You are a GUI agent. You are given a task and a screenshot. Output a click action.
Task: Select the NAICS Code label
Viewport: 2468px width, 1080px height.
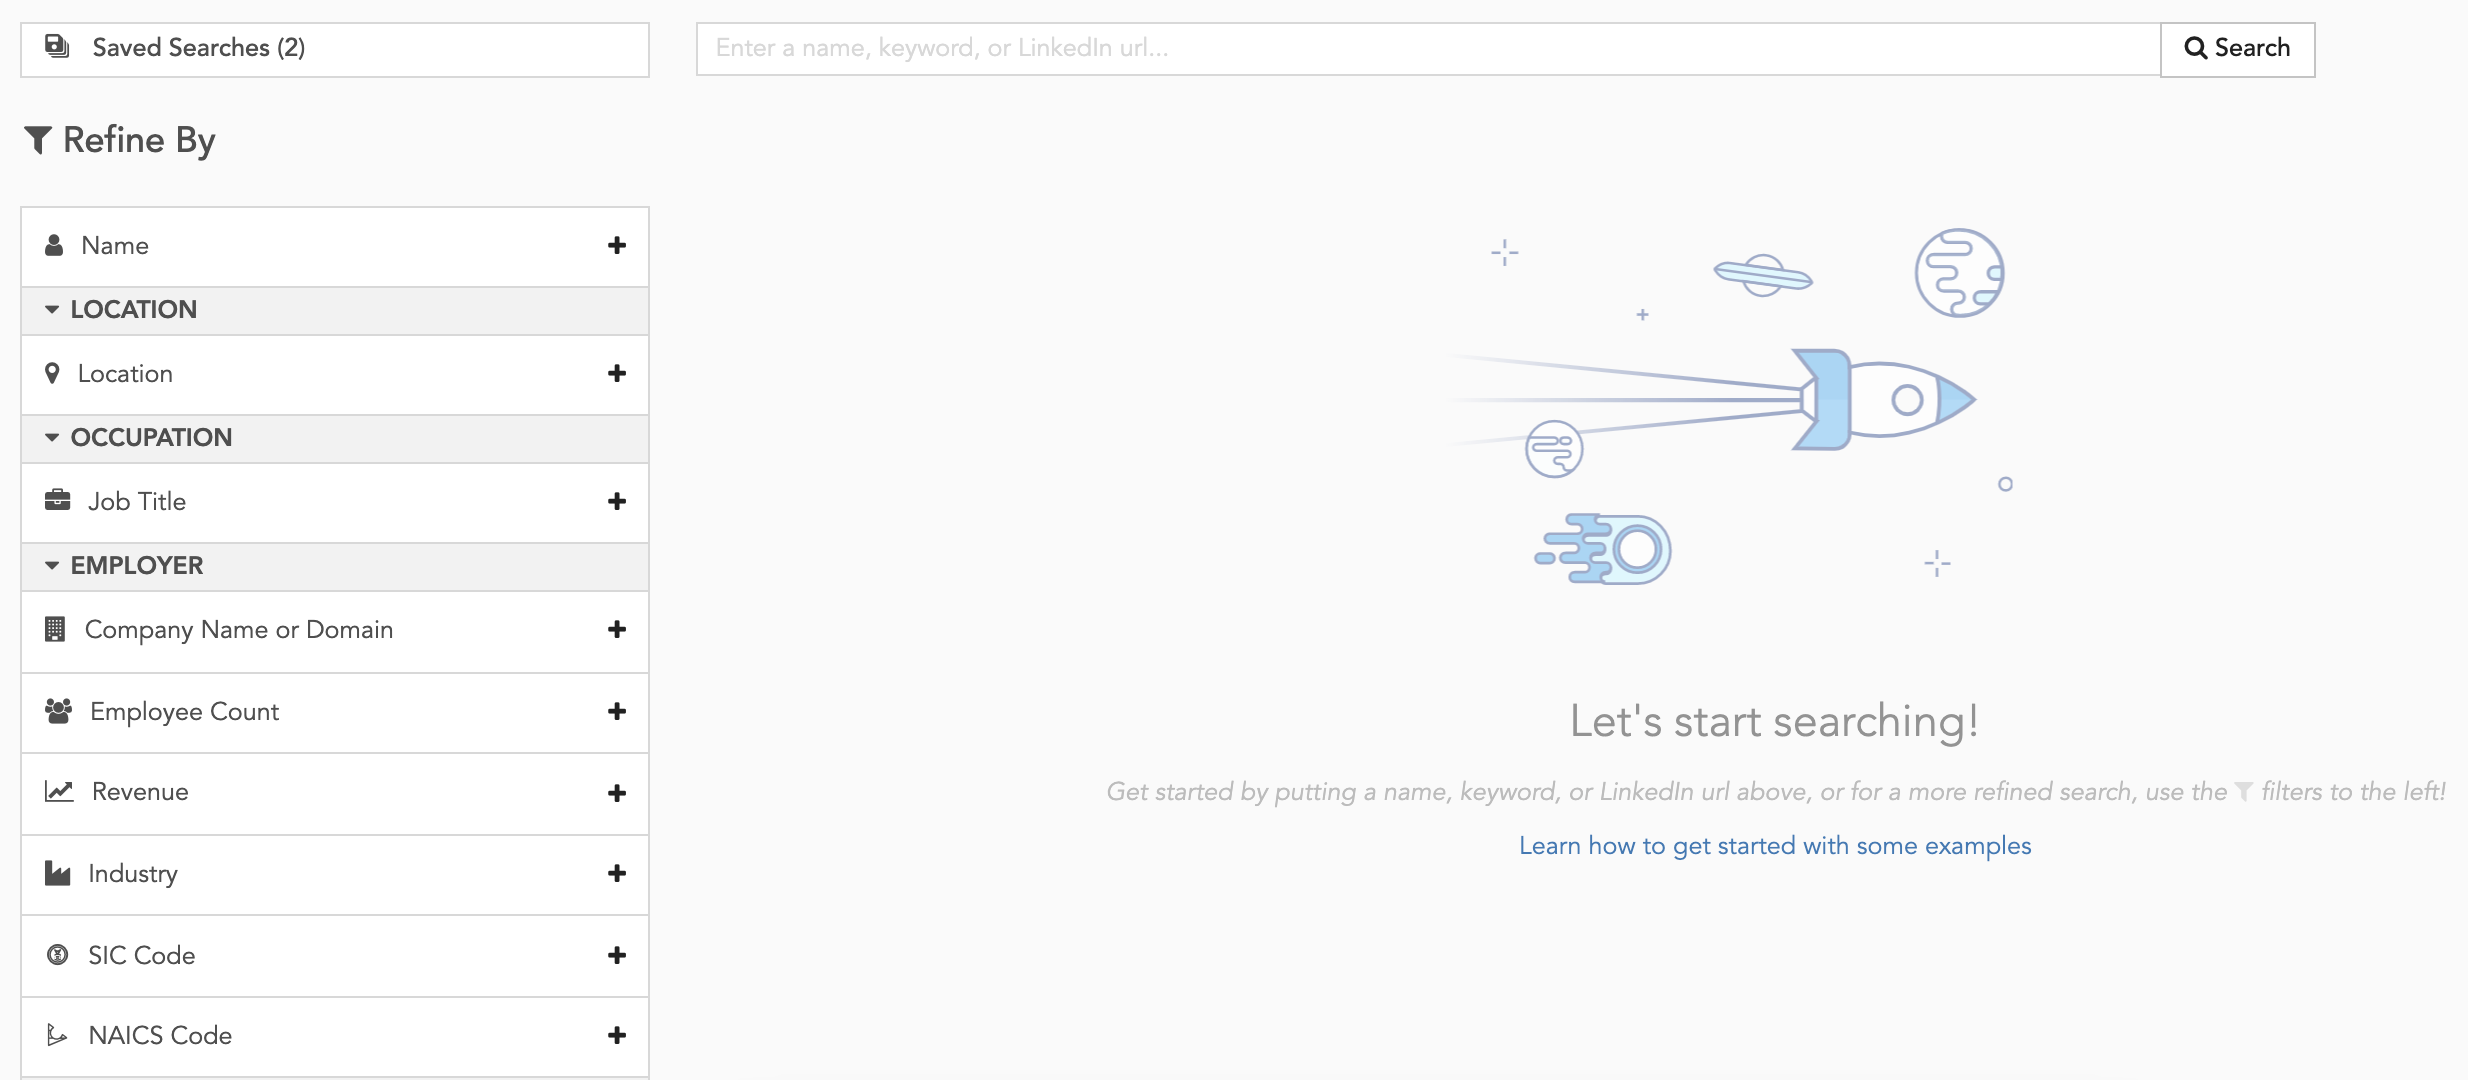click(160, 1036)
